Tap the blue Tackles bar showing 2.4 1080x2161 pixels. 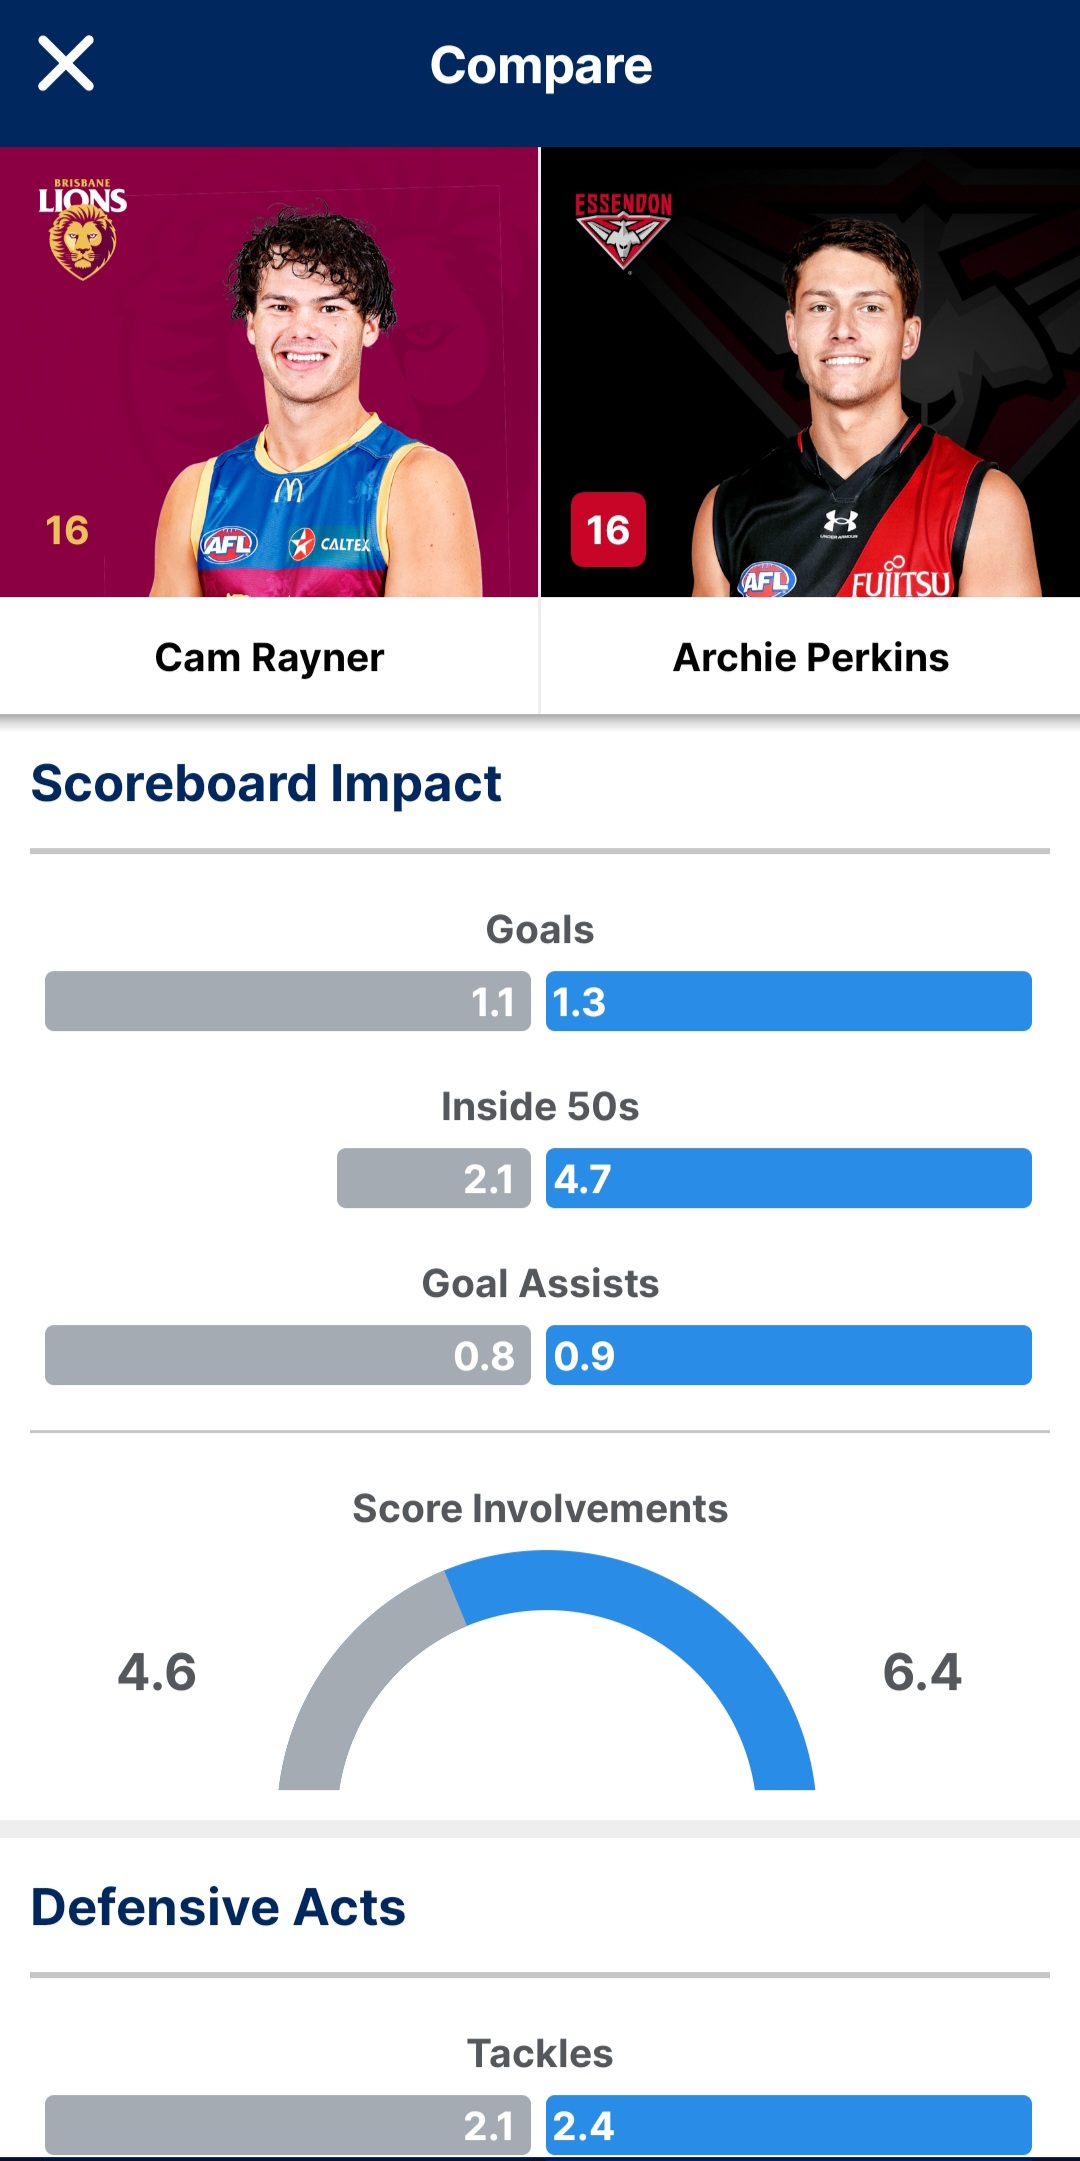(789, 2125)
